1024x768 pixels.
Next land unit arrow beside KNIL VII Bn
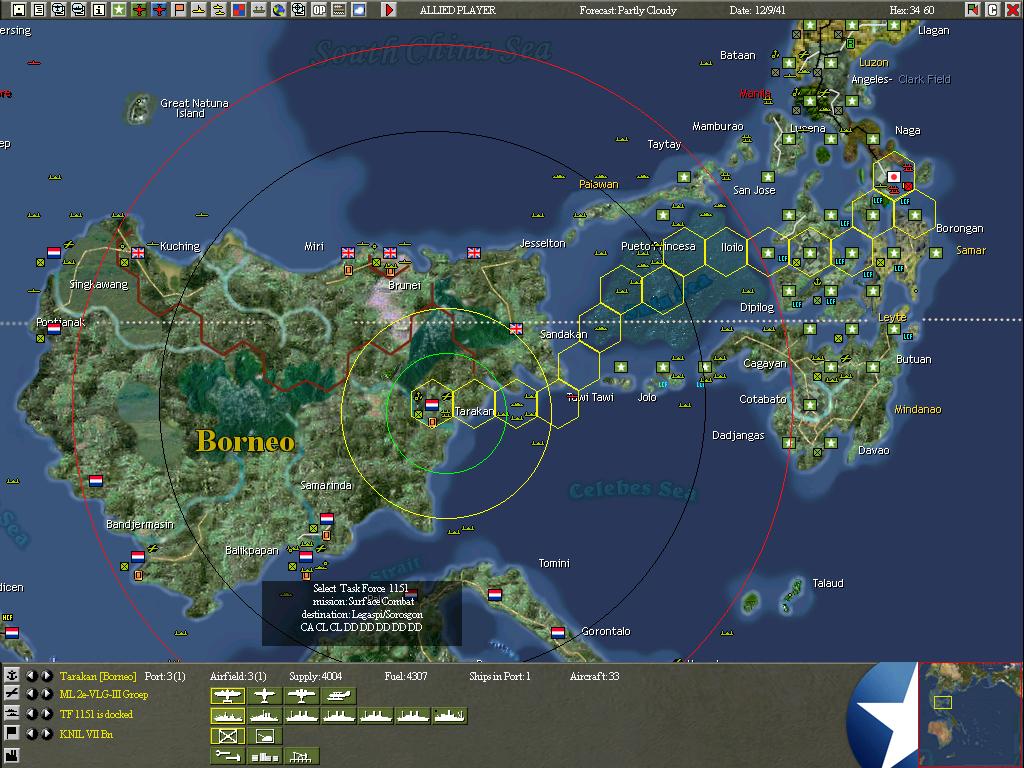click(x=46, y=733)
